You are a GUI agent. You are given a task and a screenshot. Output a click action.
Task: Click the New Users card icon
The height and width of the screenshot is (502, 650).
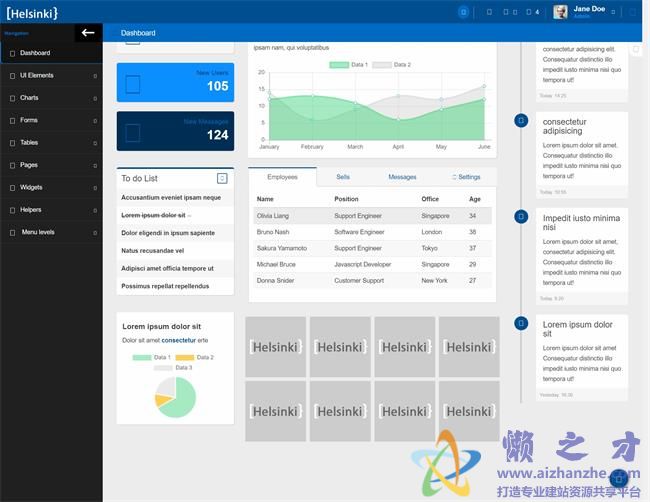coord(133,85)
